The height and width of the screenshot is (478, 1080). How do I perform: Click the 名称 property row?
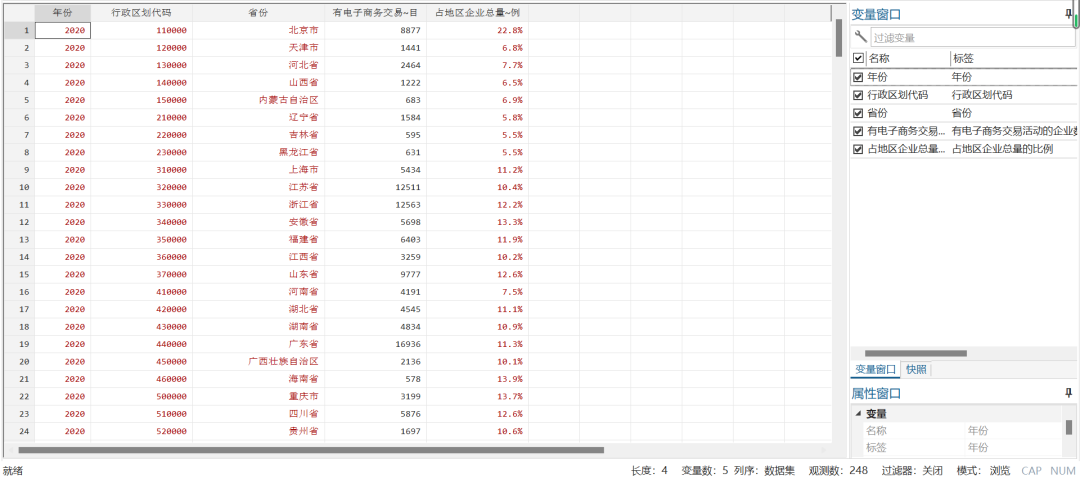963,430
